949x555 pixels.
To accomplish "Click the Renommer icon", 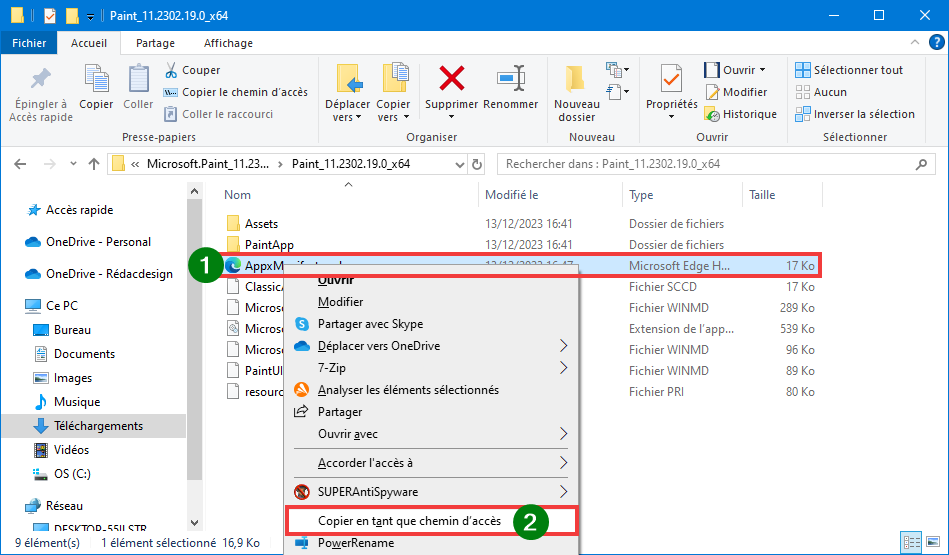I will (511, 79).
